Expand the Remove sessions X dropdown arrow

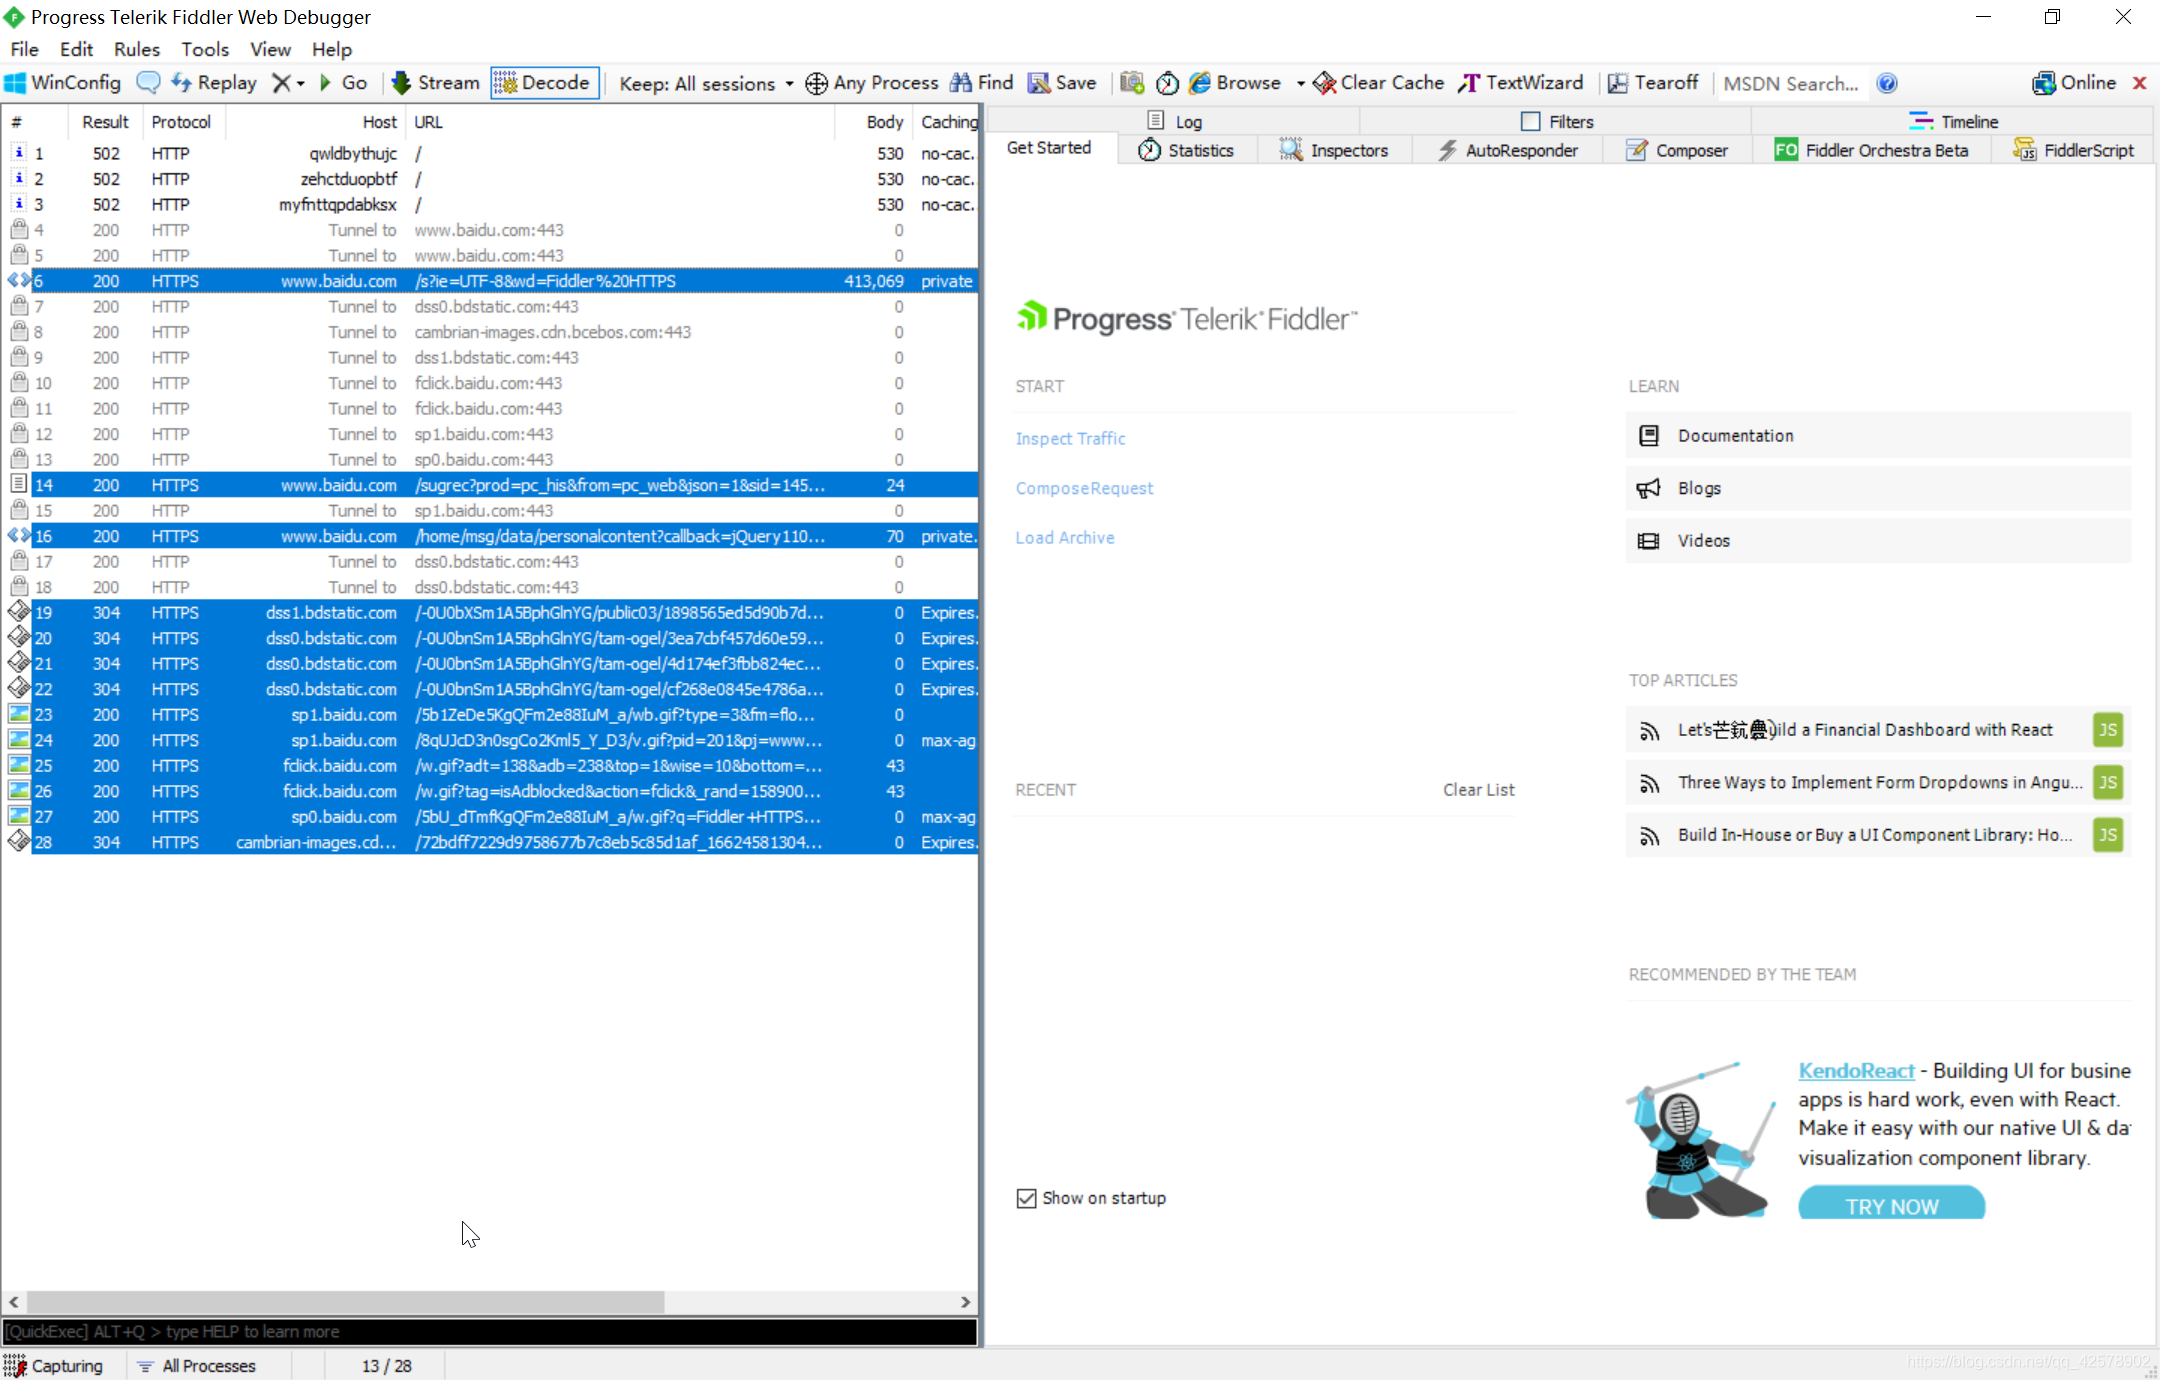pyautogui.click(x=300, y=84)
